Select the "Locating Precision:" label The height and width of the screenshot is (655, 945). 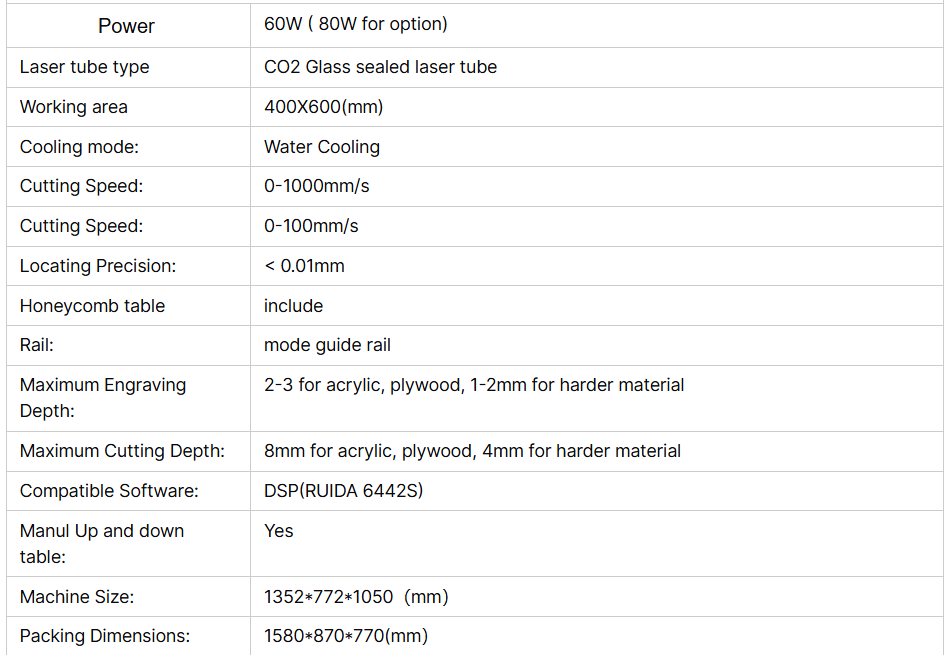(x=98, y=266)
